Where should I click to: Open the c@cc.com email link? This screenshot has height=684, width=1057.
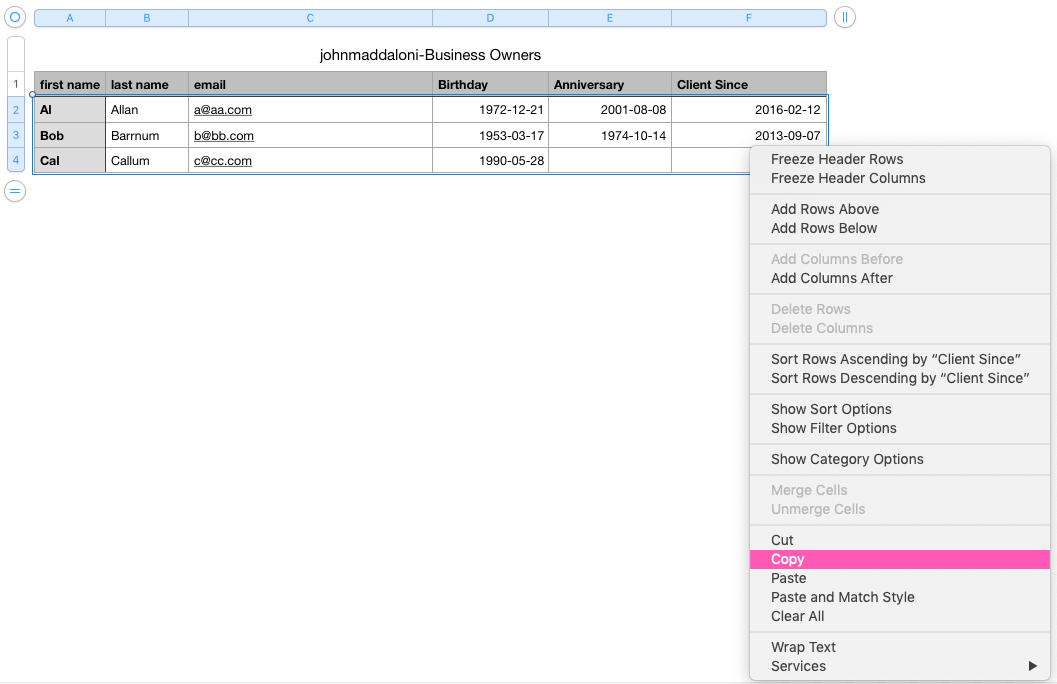(222, 160)
